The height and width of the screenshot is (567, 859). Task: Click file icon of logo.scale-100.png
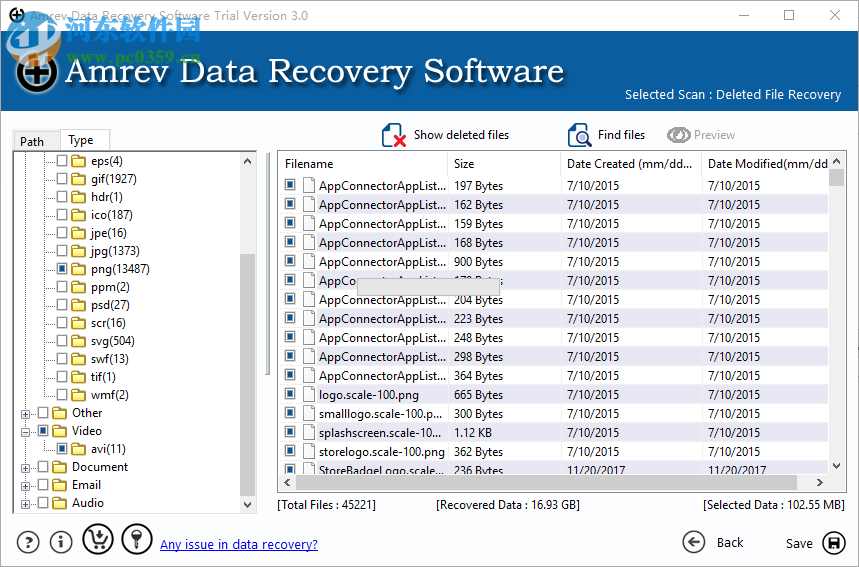point(309,394)
